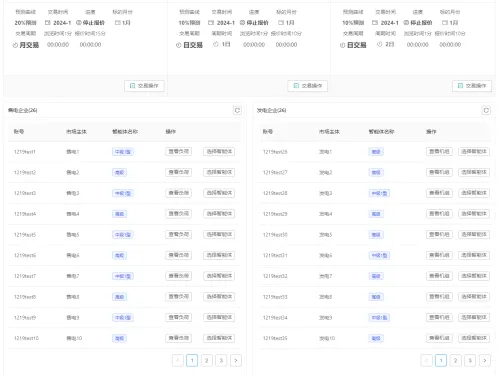
Task: View load (查看负荷) for 1219test10
Action: click(179, 338)
